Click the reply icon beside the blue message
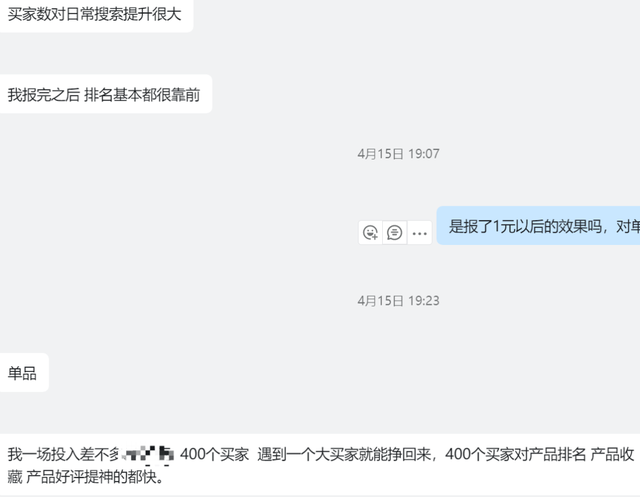This screenshot has width=640, height=497. 395,232
